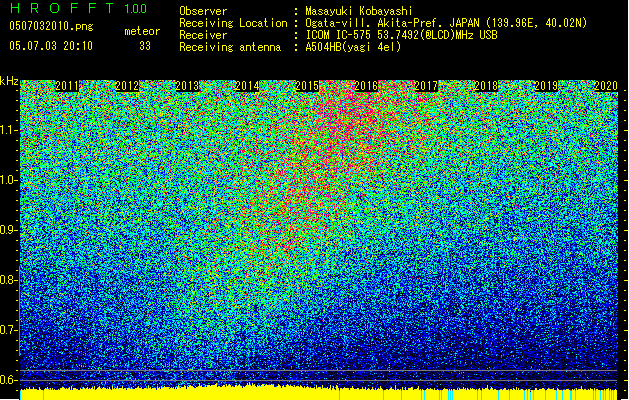Click the 2019 time marker
Screen dimensions: 629x400
546,86
